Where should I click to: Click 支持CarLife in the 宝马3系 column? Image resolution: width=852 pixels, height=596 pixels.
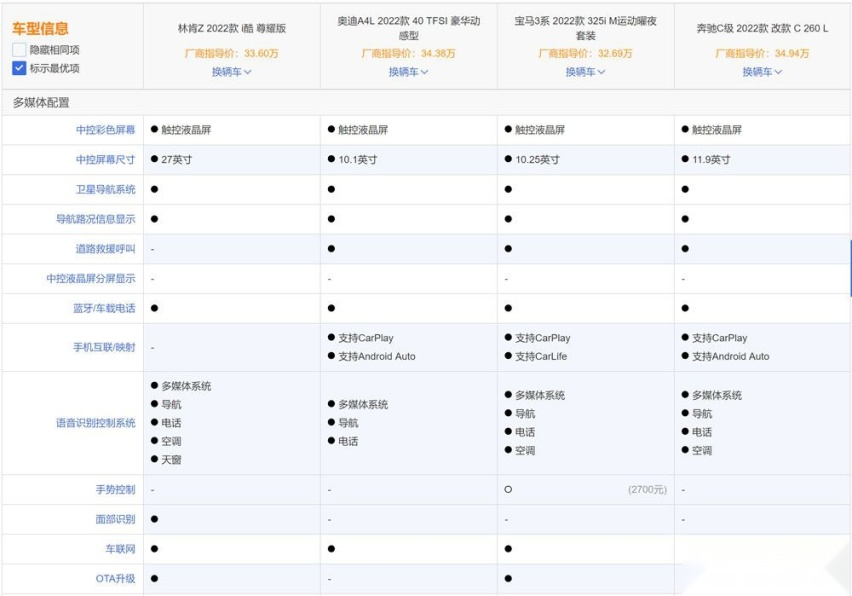(x=541, y=356)
